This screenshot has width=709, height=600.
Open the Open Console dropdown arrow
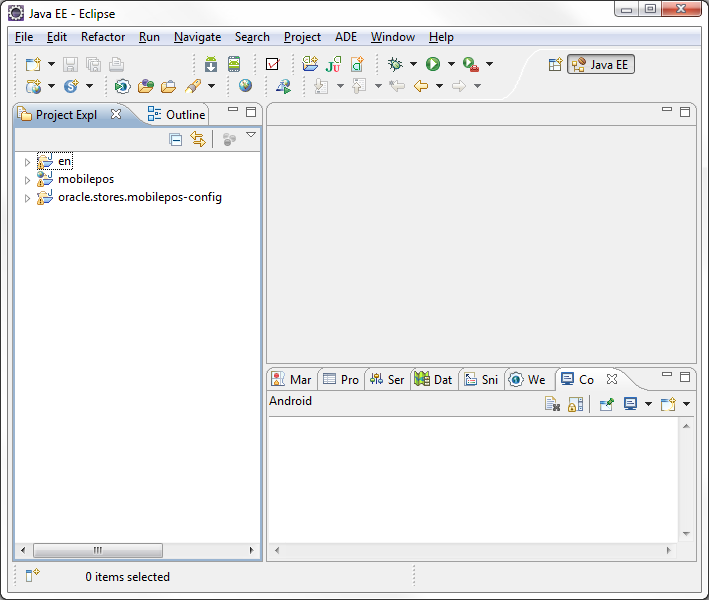[686, 404]
